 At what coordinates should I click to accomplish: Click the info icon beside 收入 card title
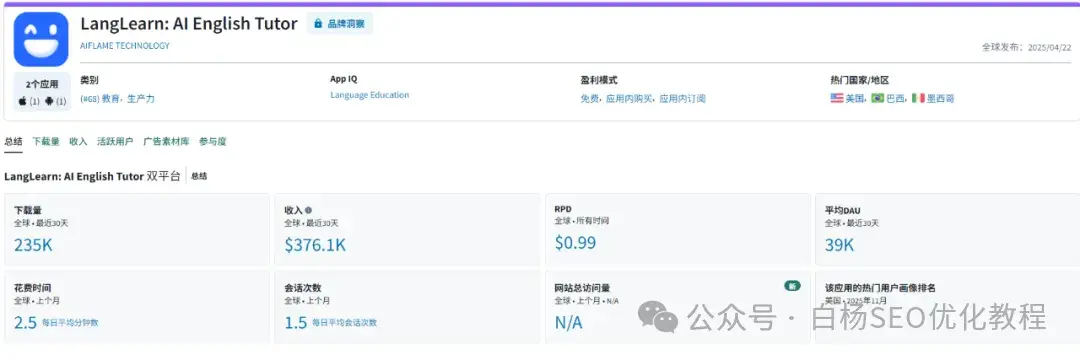[x=308, y=210]
